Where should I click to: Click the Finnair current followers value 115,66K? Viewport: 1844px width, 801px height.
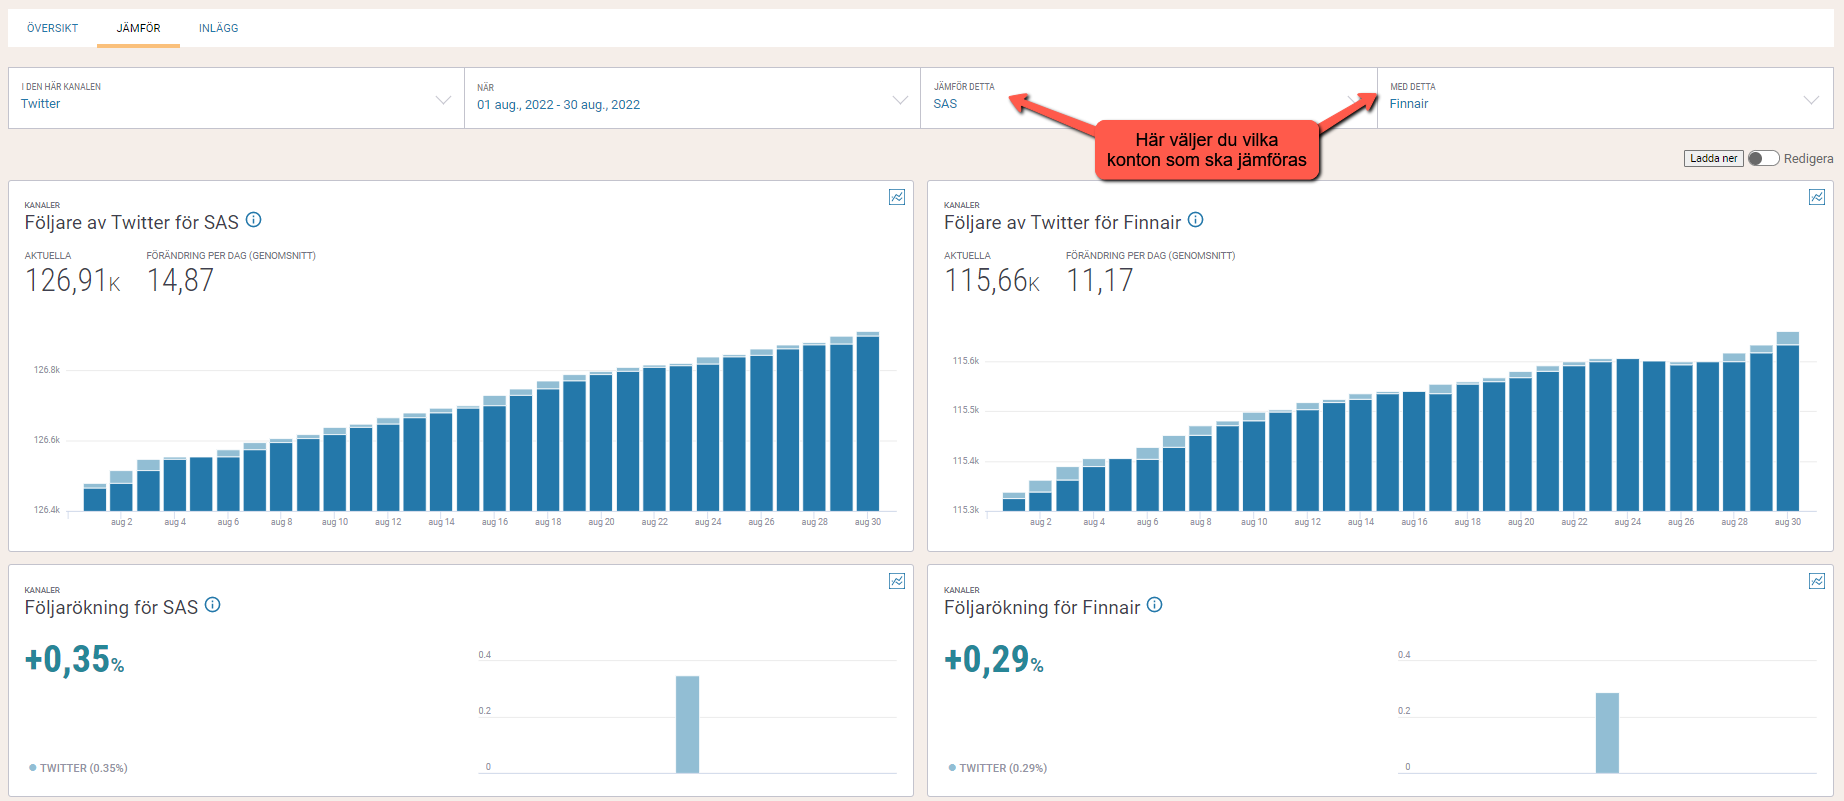click(992, 281)
